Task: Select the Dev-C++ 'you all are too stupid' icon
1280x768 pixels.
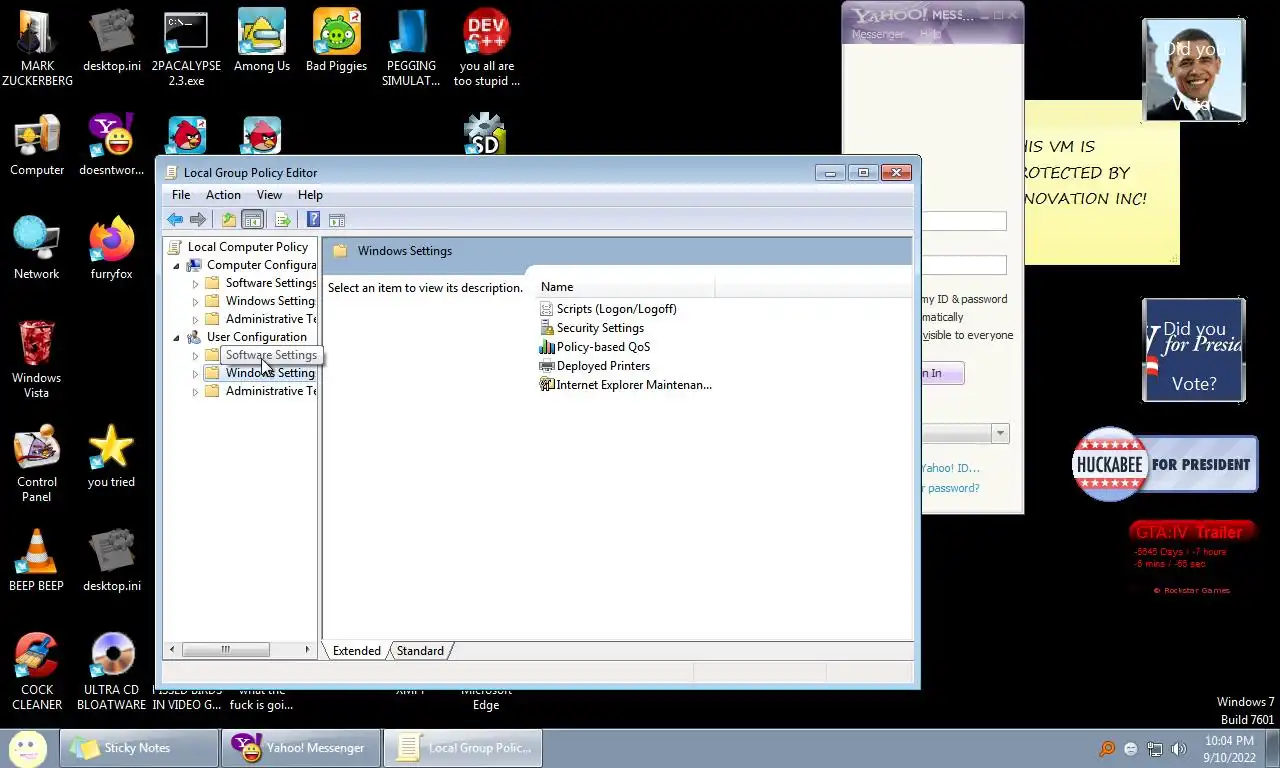Action: [486, 48]
